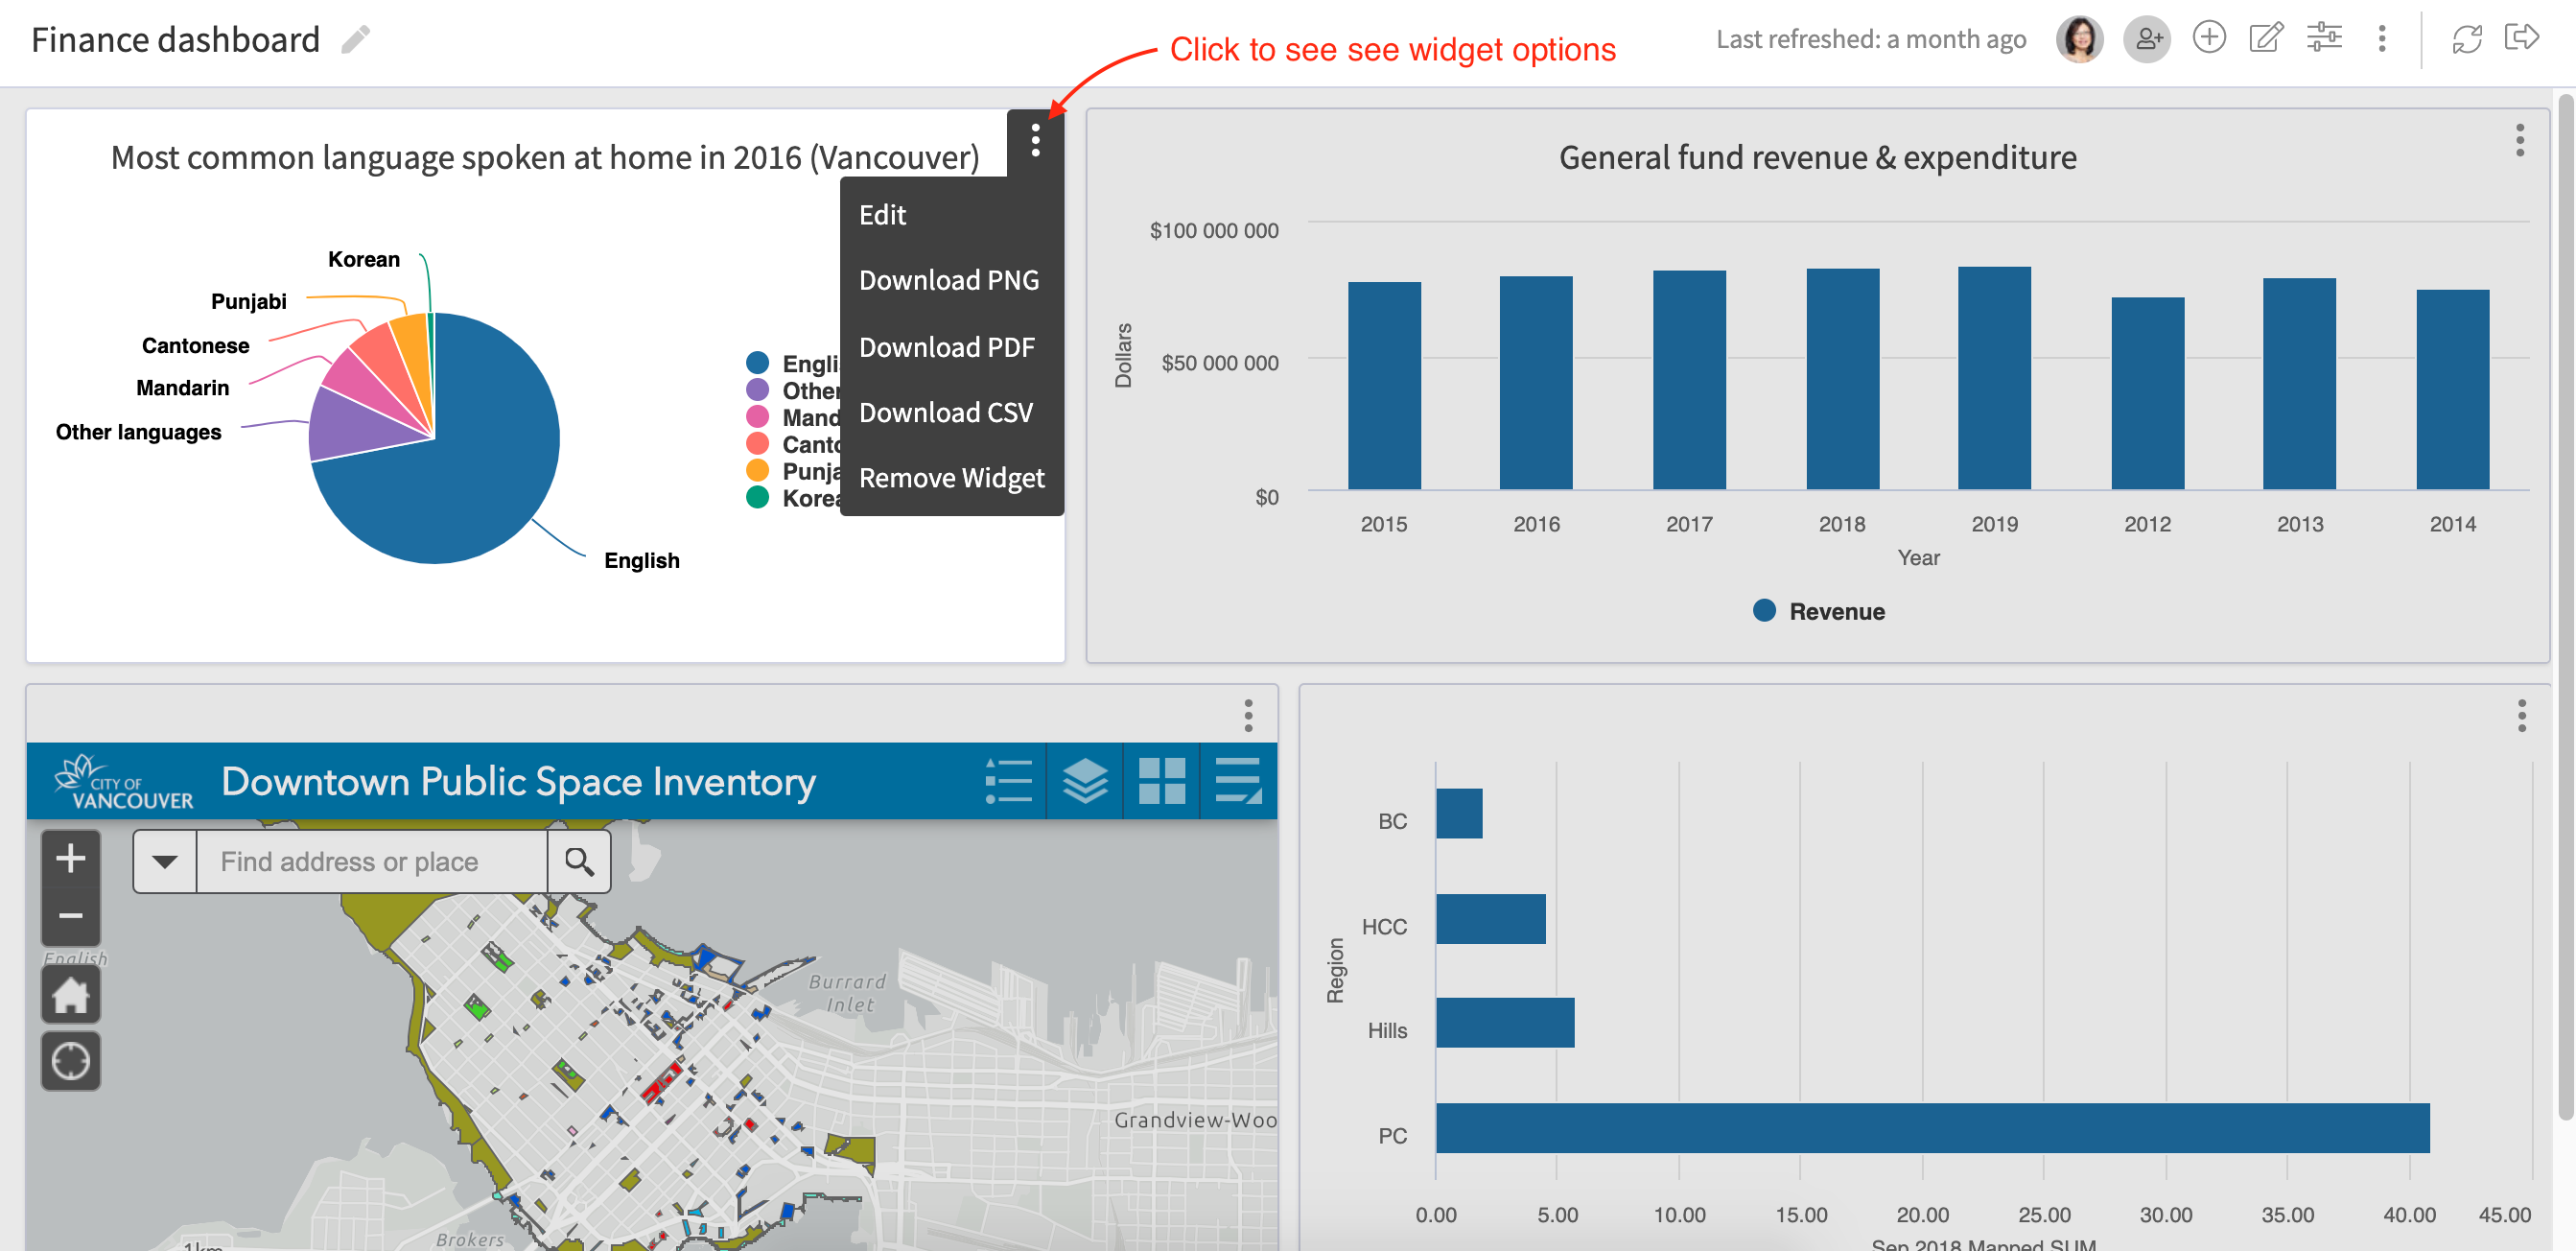Viewport: 2576px width, 1251px height.
Task: Select Download PNG from widget menu
Action: click(x=948, y=280)
